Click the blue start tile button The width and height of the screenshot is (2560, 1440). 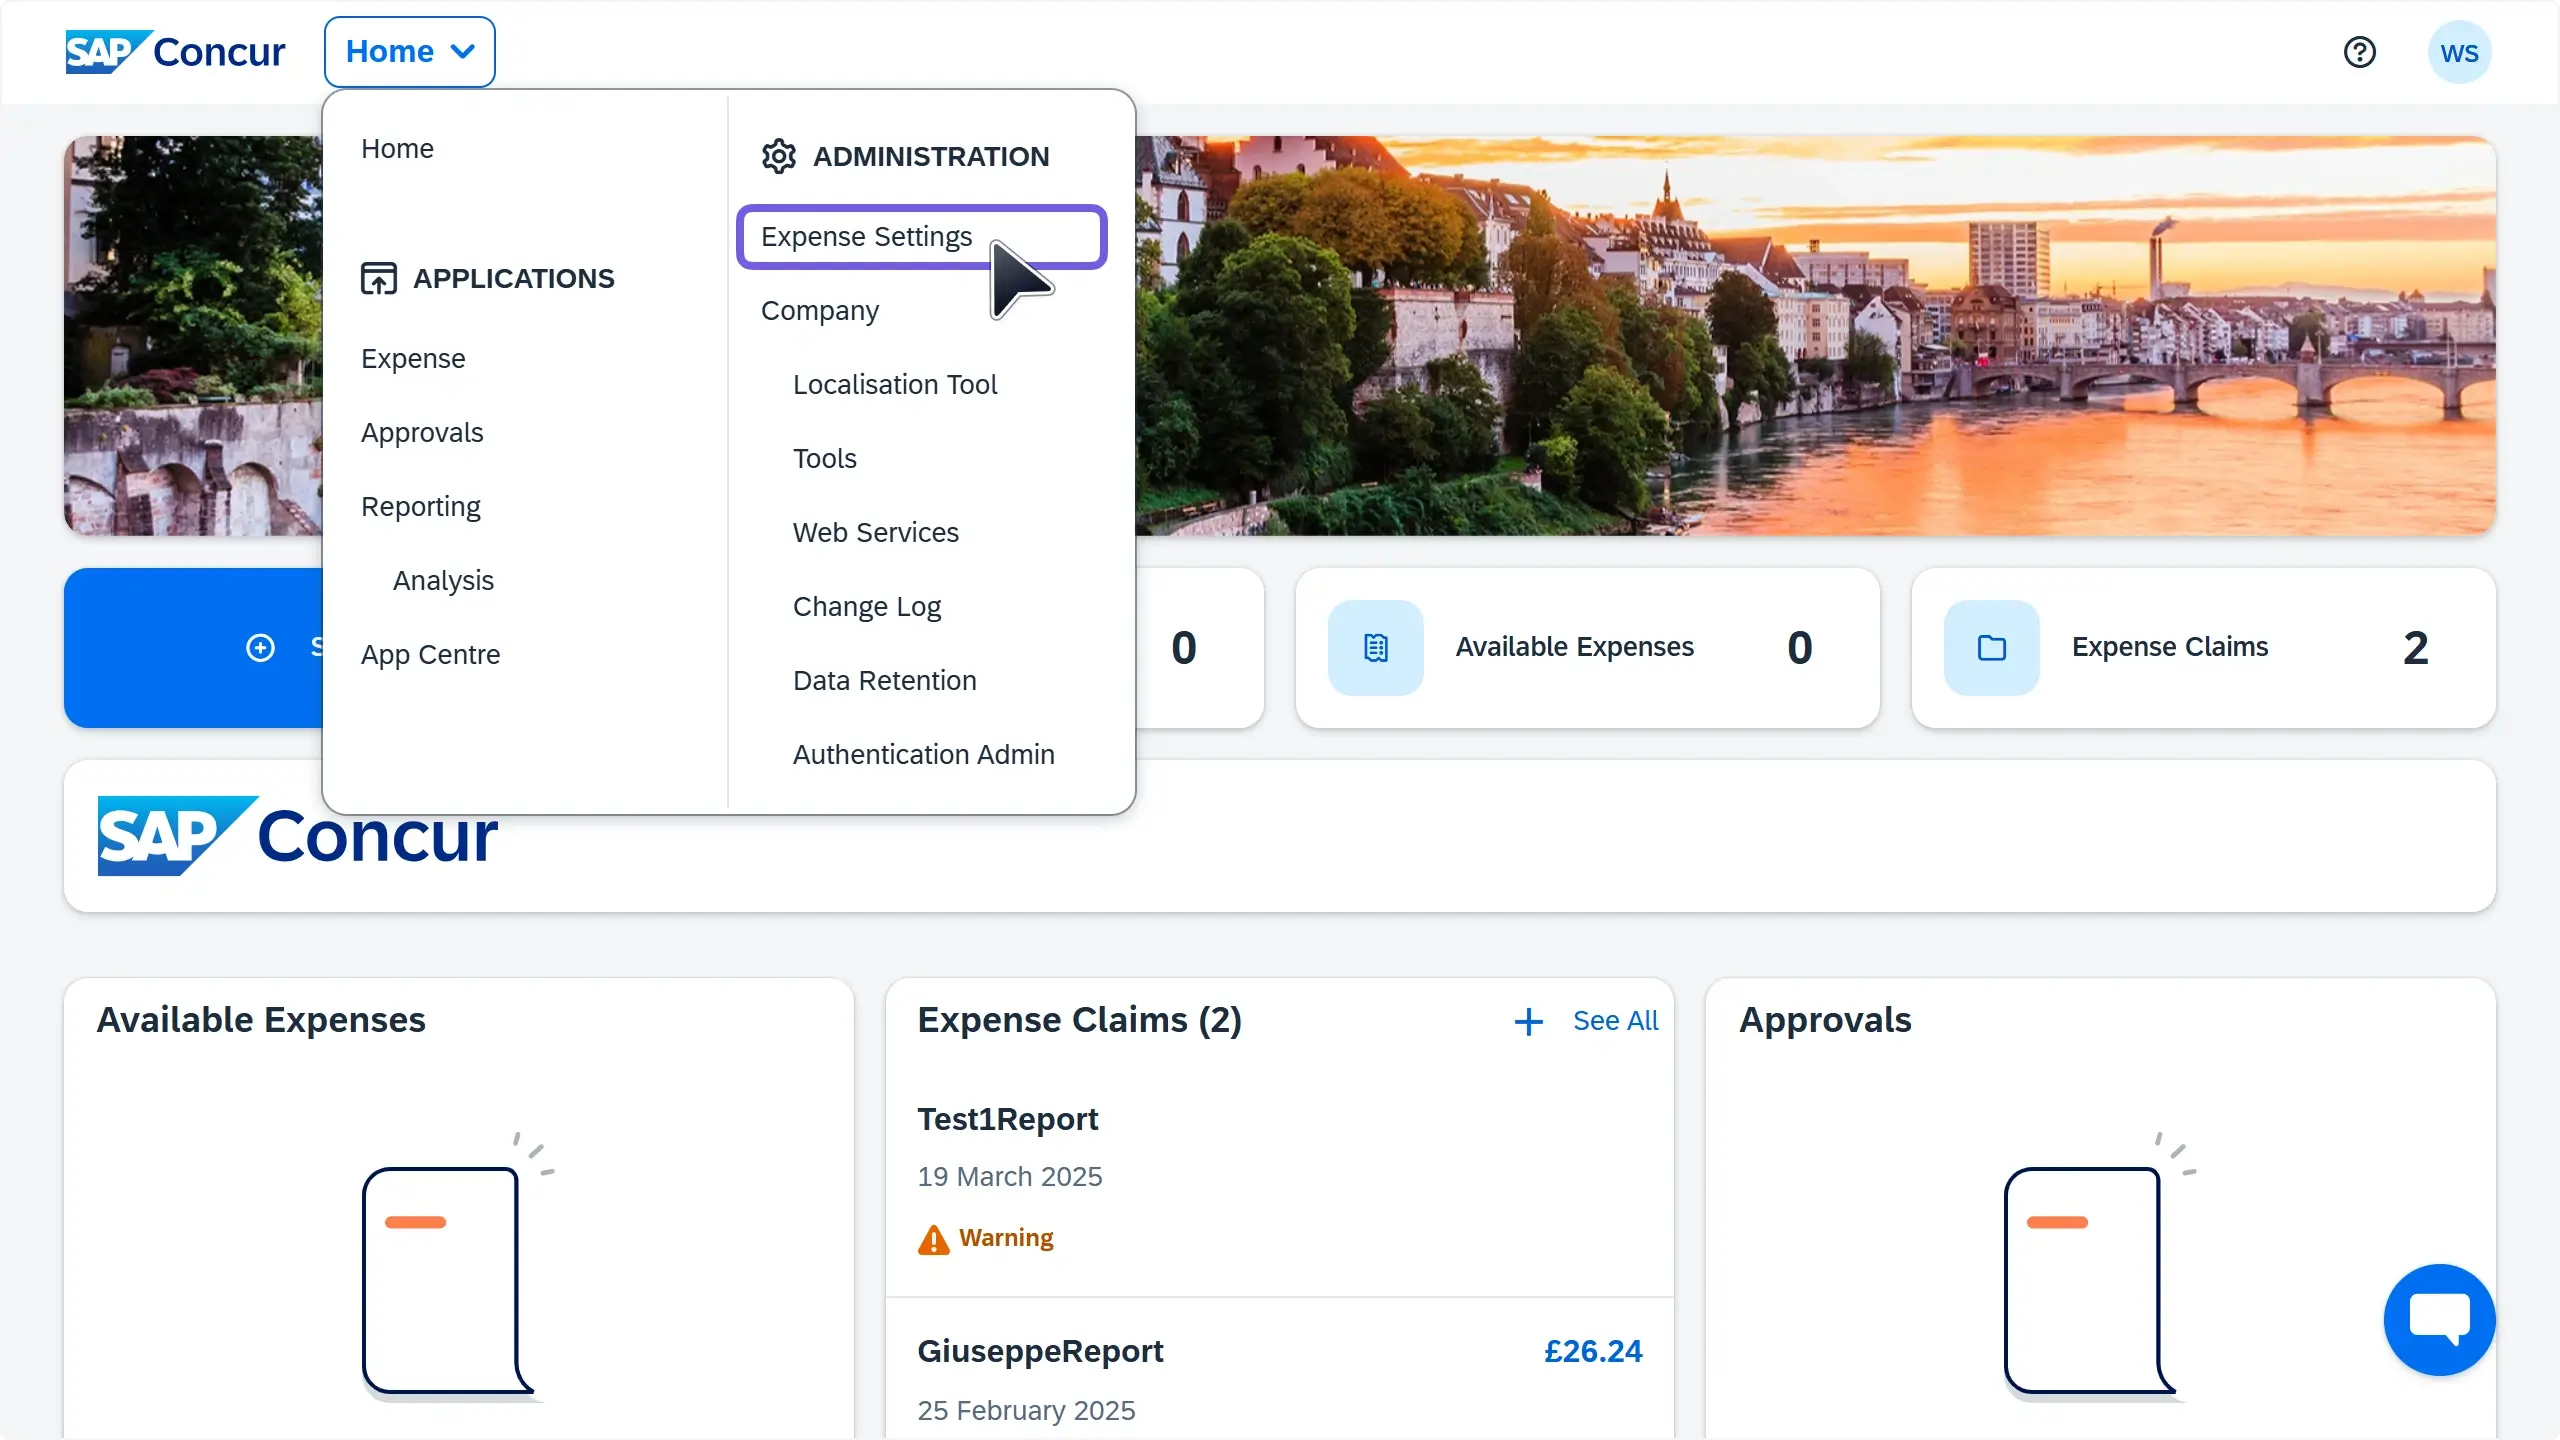(194, 648)
